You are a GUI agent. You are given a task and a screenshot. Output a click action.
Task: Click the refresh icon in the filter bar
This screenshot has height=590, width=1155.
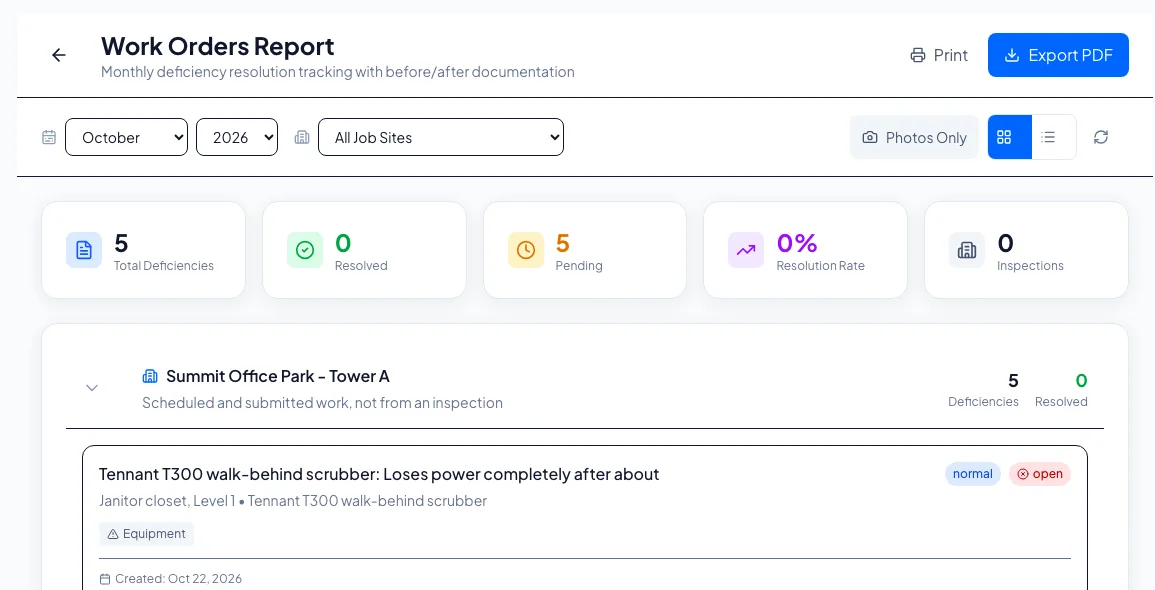click(1100, 137)
